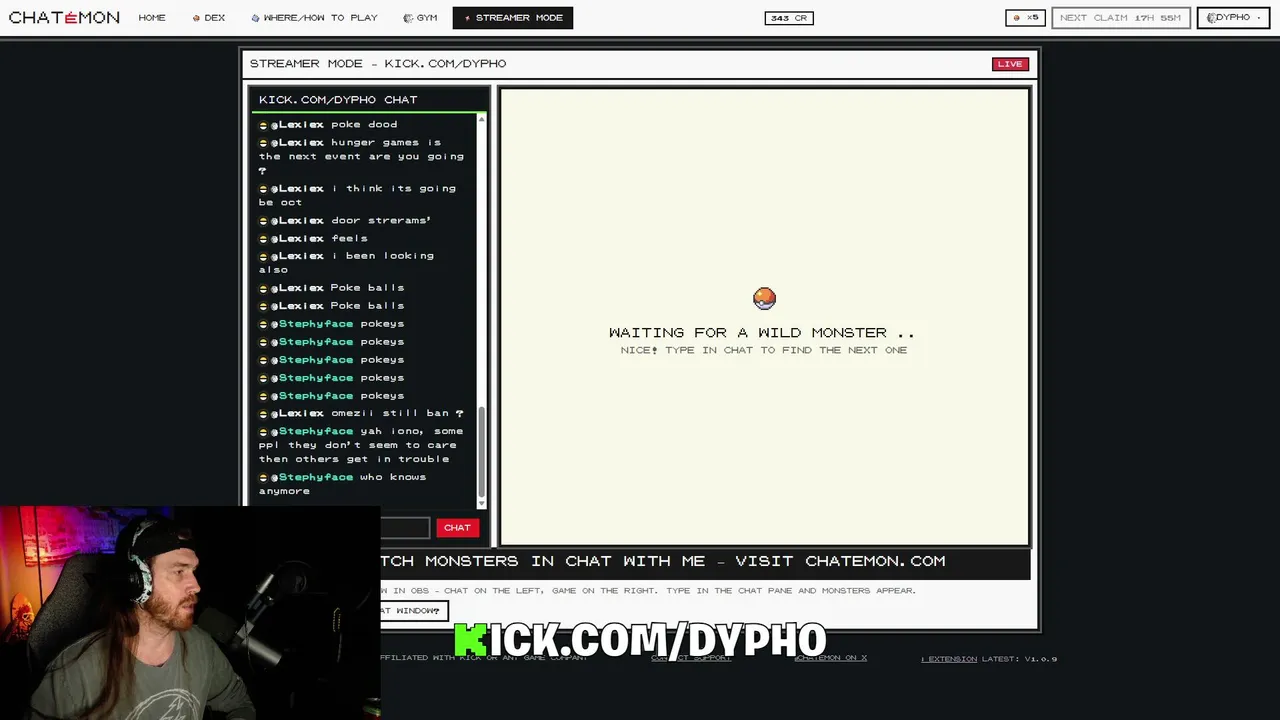Click the red CHAT send button

click(457, 528)
